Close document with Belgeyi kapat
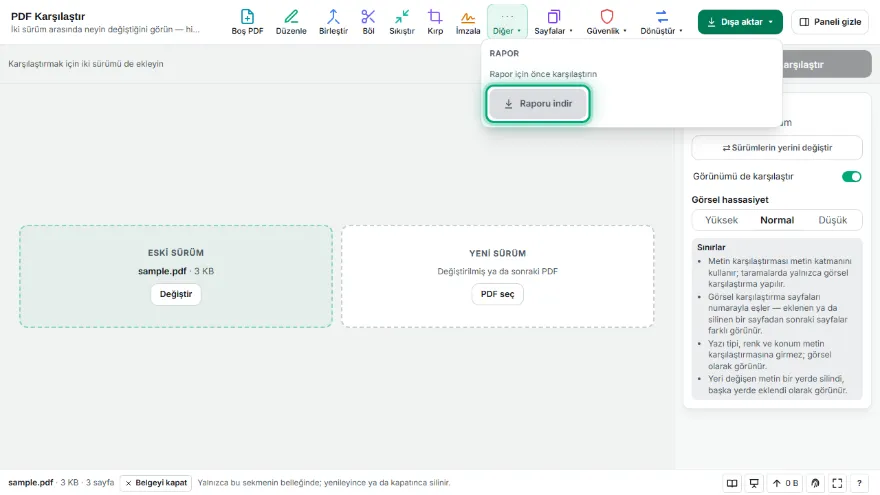 click(155, 483)
